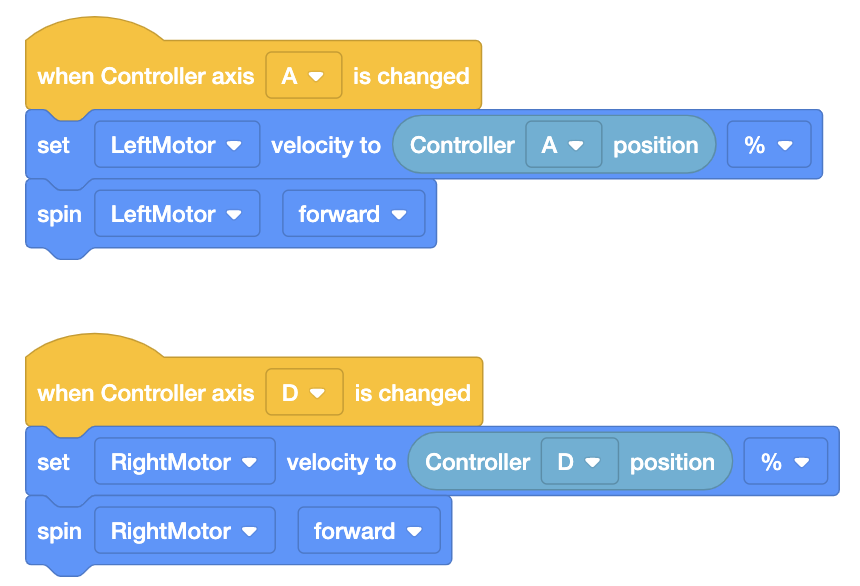Open the motor dropdown in the spin LeftMotor block
Viewport: 860px width, 586px height.
(x=176, y=213)
